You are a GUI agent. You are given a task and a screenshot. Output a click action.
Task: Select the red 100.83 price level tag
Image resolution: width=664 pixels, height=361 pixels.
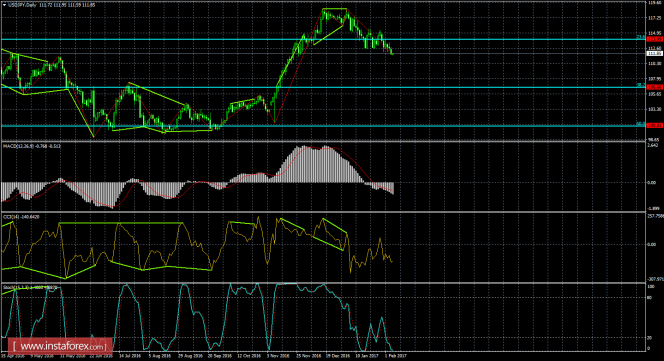tap(655, 125)
